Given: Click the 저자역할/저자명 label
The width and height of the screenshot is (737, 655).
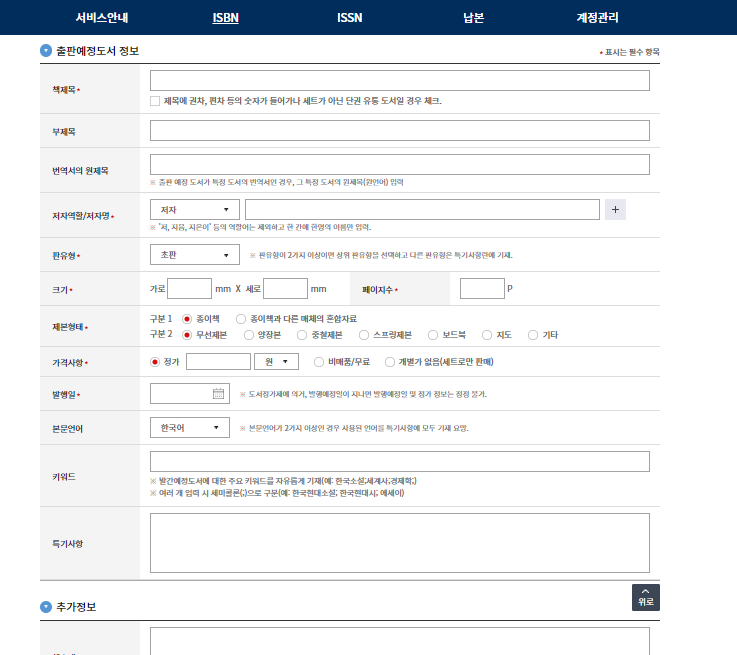Looking at the screenshot, I should point(81,216).
